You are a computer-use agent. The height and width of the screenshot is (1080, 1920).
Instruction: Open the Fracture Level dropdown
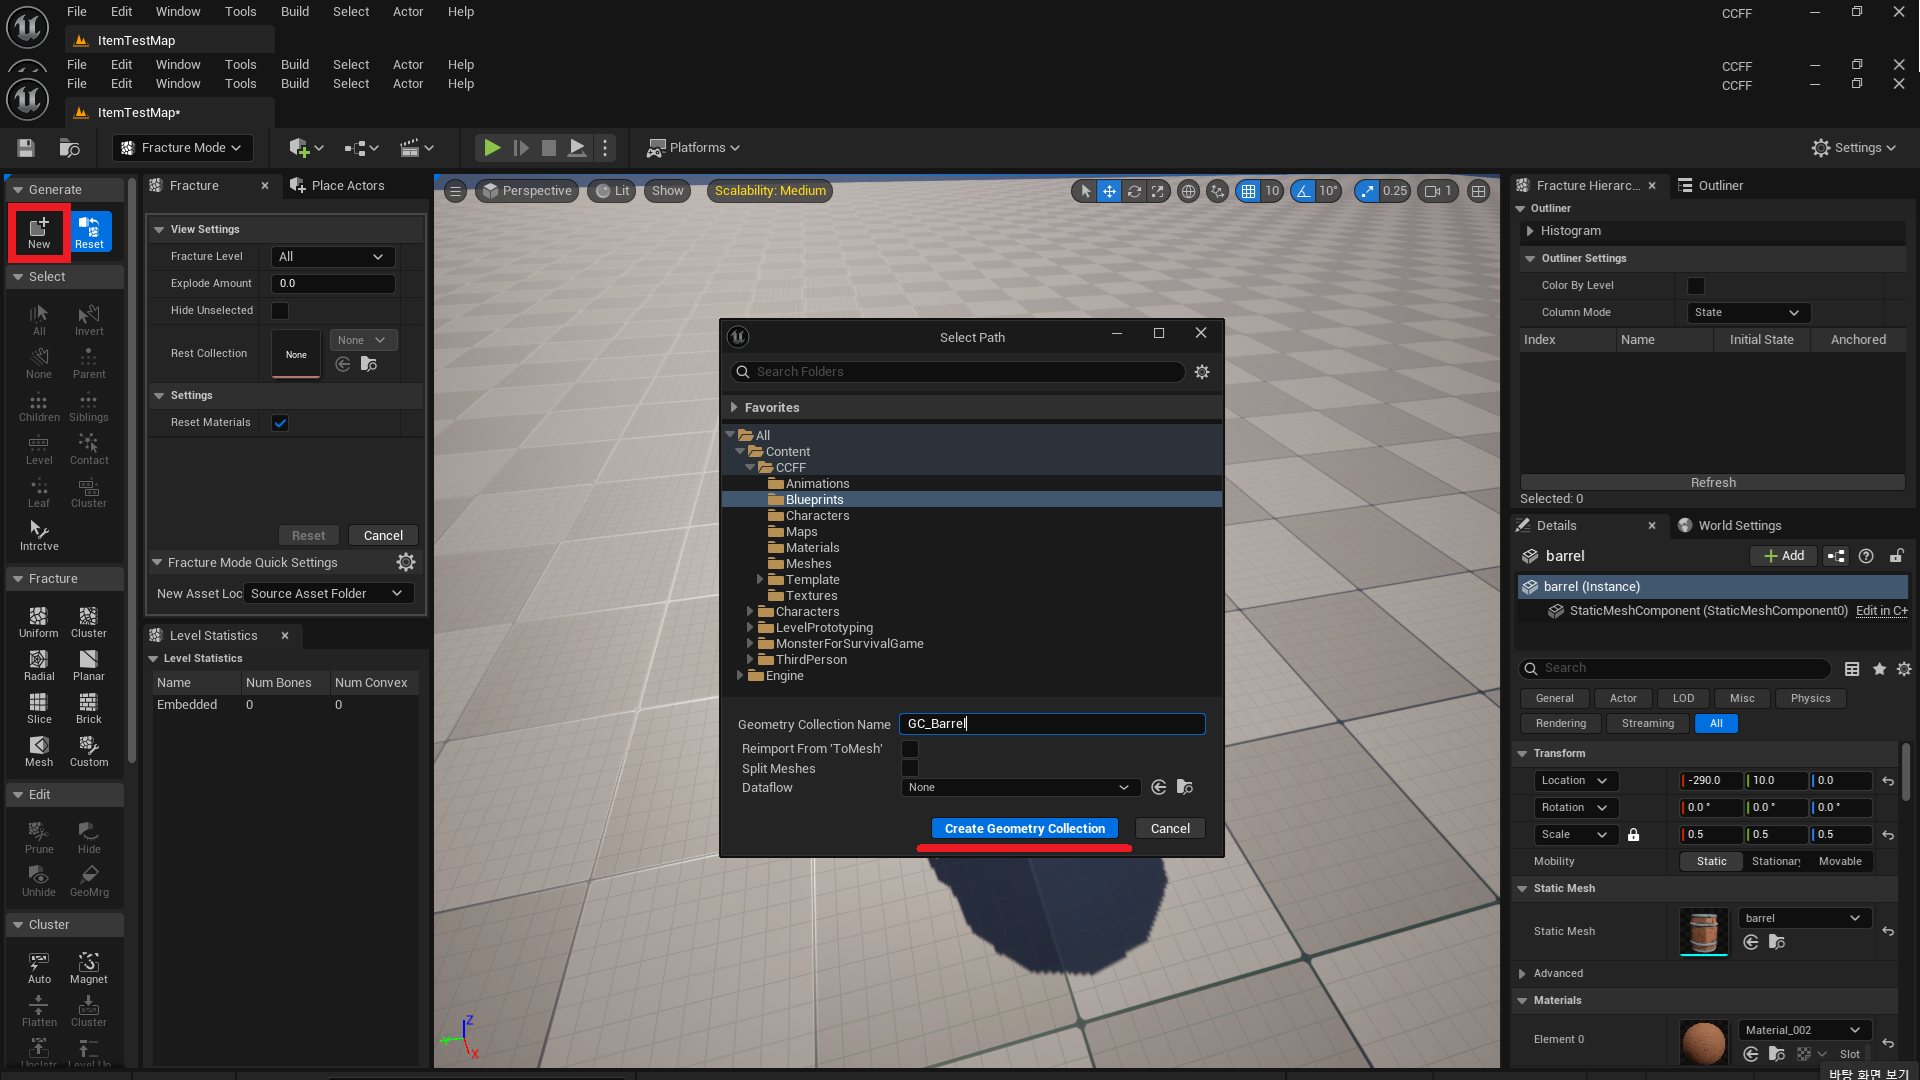332,257
